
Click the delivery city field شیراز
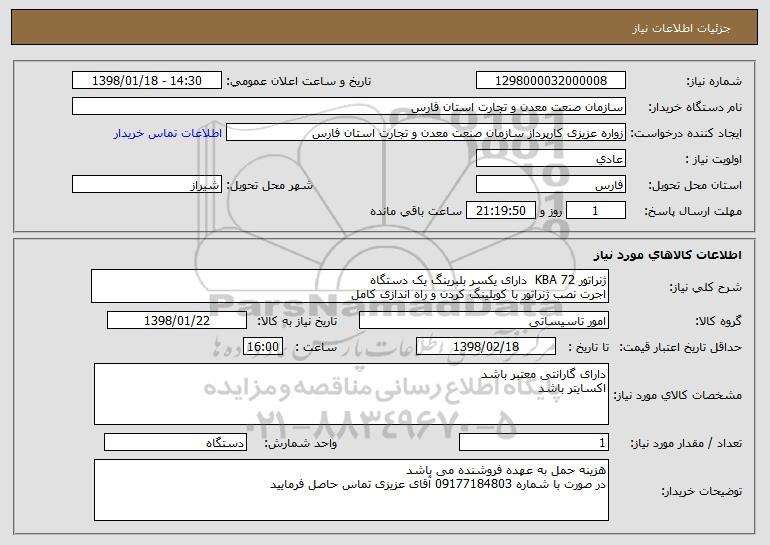pyautogui.click(x=146, y=185)
